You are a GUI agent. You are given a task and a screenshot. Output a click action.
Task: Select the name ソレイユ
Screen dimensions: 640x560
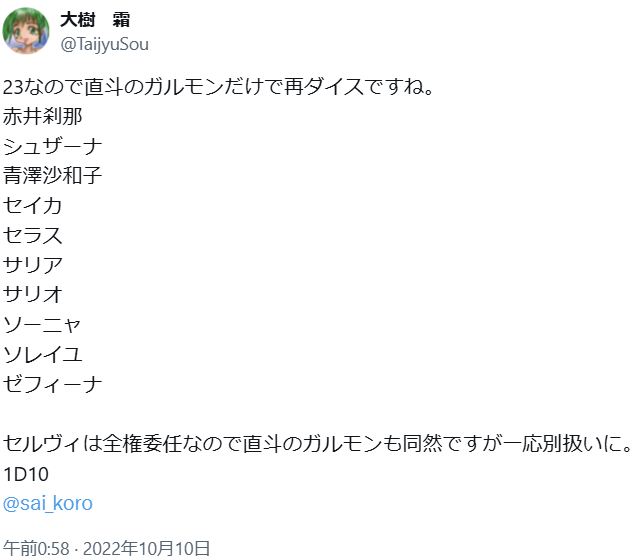[42, 354]
